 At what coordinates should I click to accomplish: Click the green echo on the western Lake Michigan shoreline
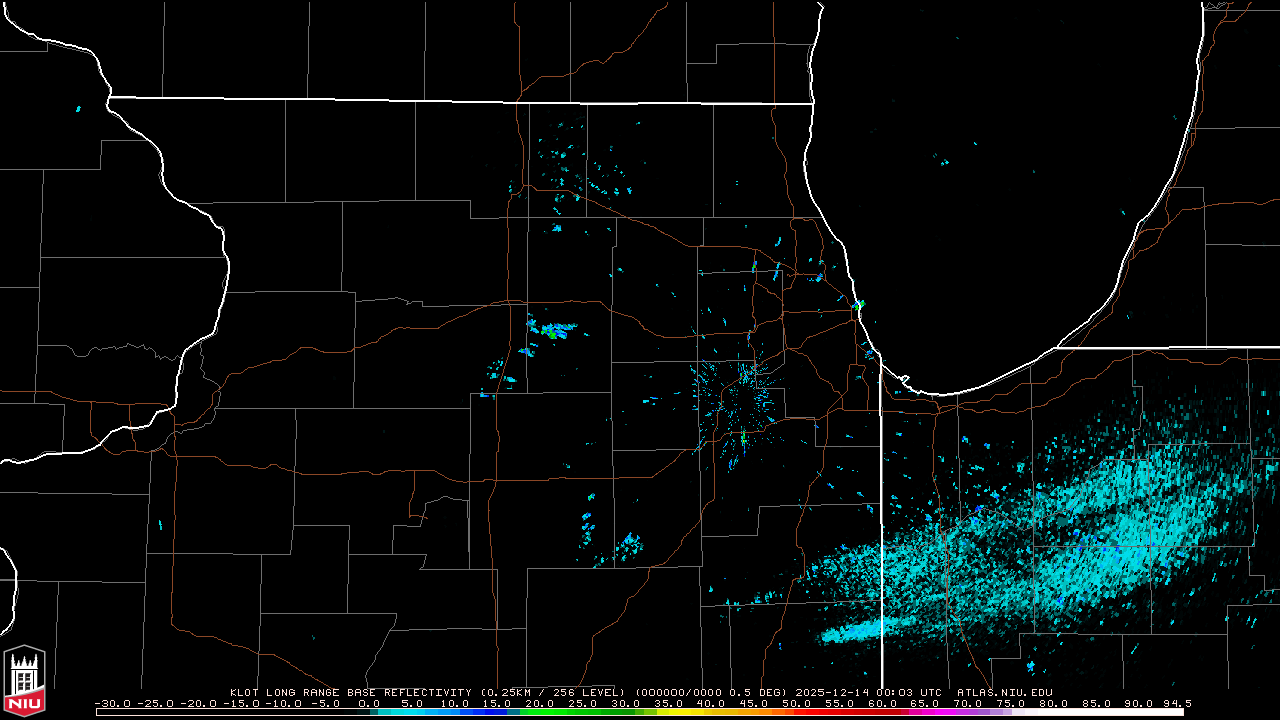(x=858, y=304)
